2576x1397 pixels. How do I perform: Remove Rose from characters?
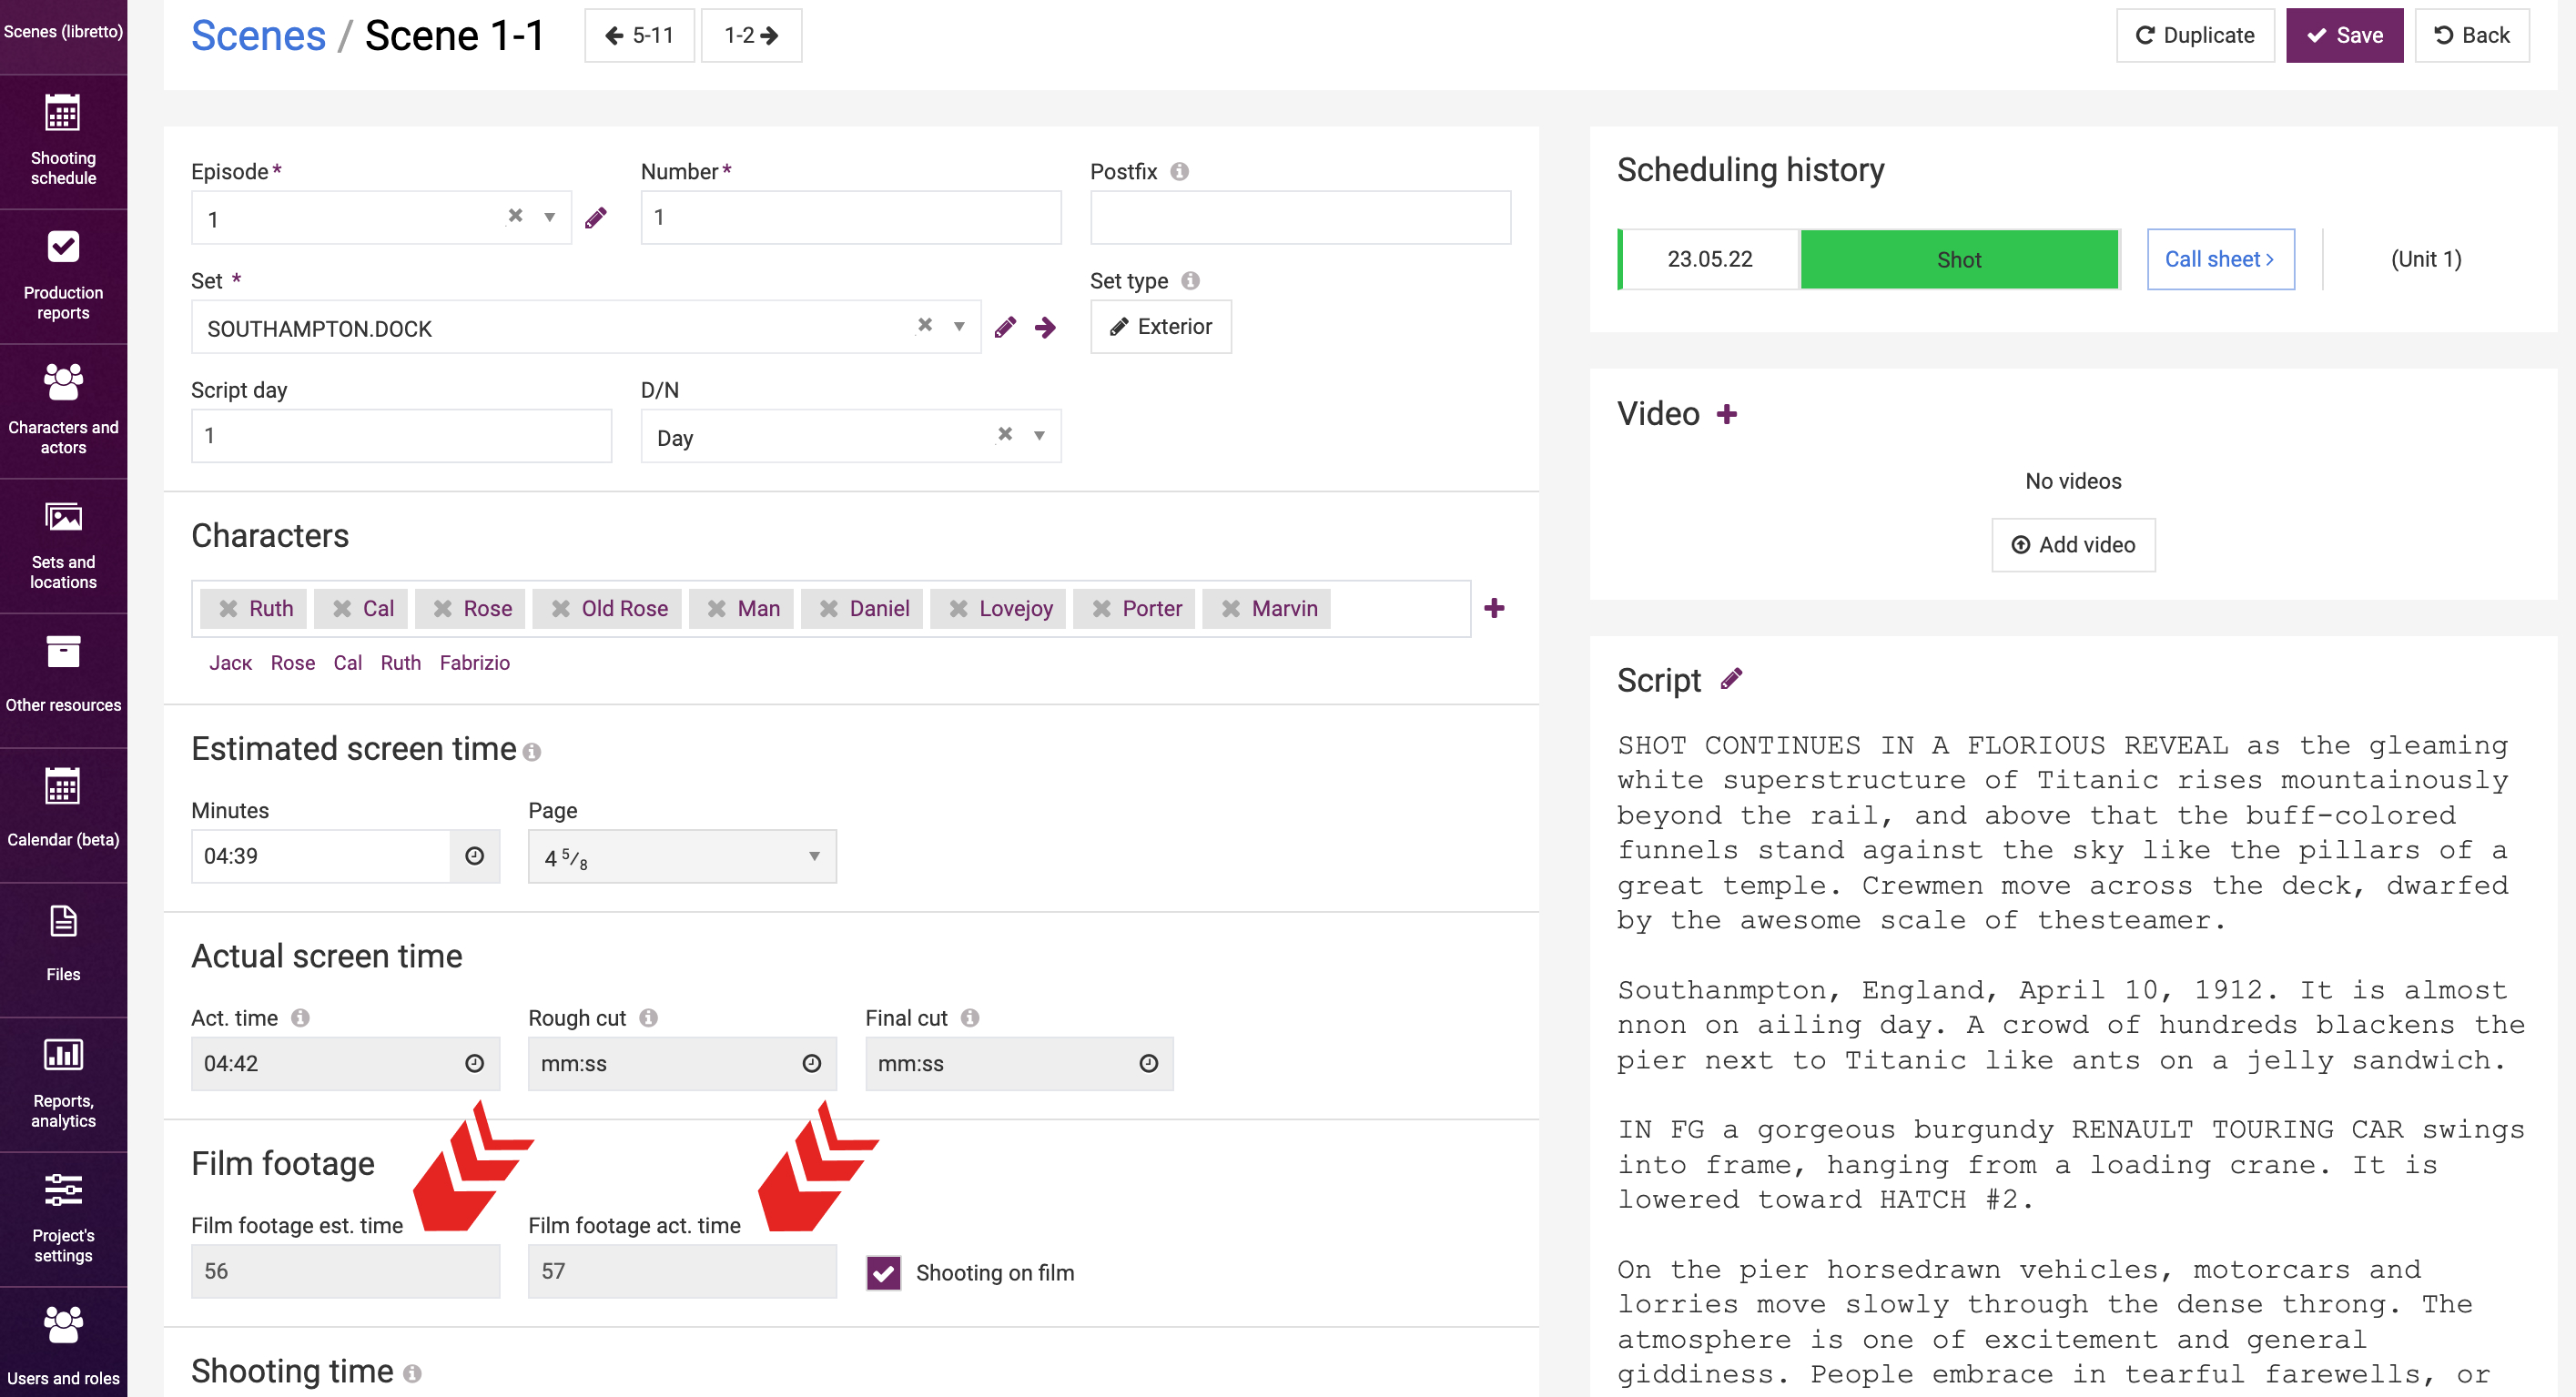(443, 608)
